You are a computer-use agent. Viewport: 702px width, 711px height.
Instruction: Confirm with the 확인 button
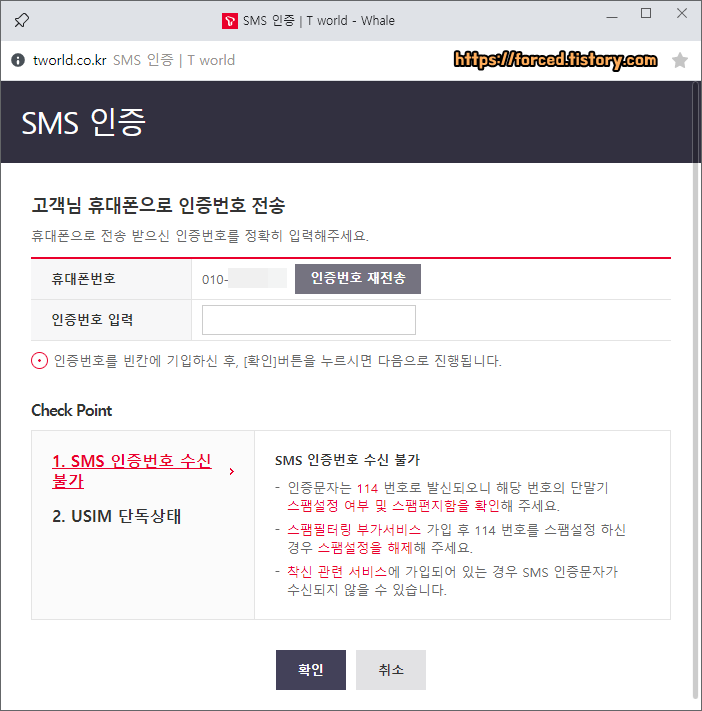[311, 670]
